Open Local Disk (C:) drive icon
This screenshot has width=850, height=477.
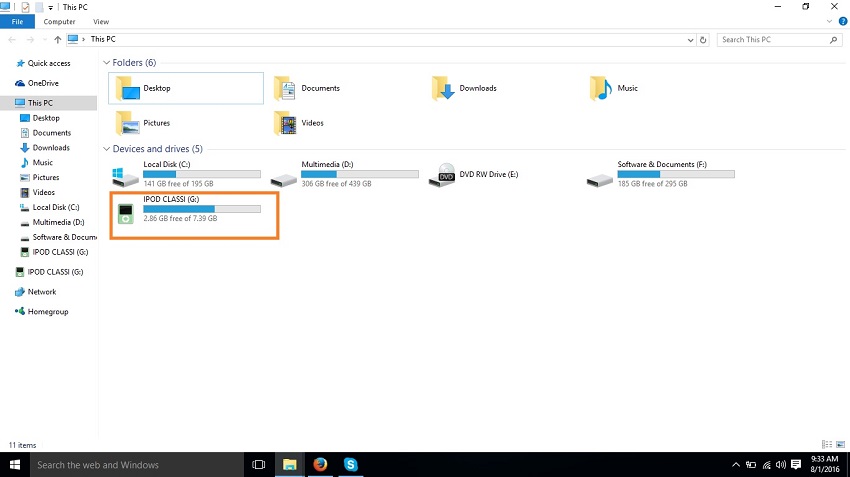tap(126, 177)
